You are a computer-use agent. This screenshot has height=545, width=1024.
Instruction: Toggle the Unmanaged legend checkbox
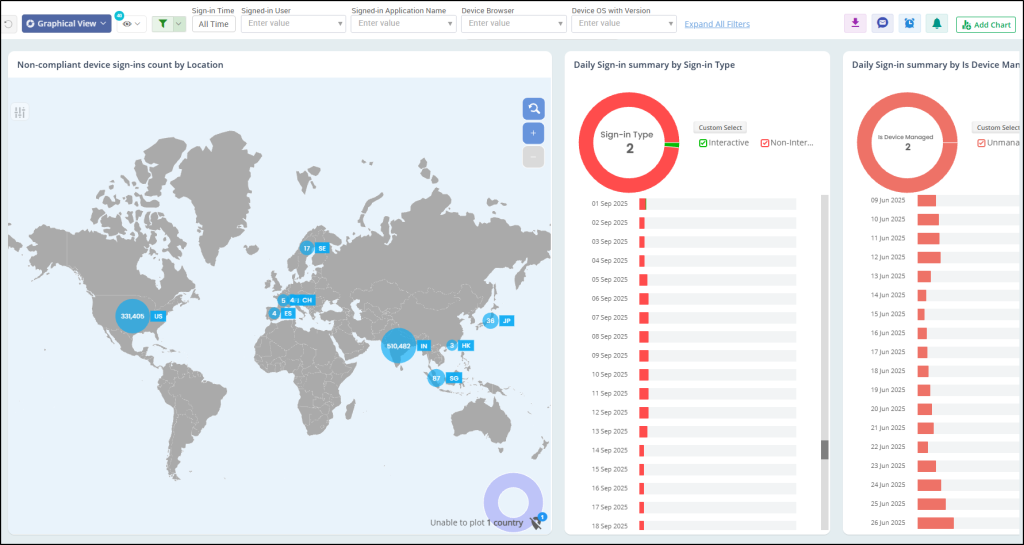coord(981,143)
